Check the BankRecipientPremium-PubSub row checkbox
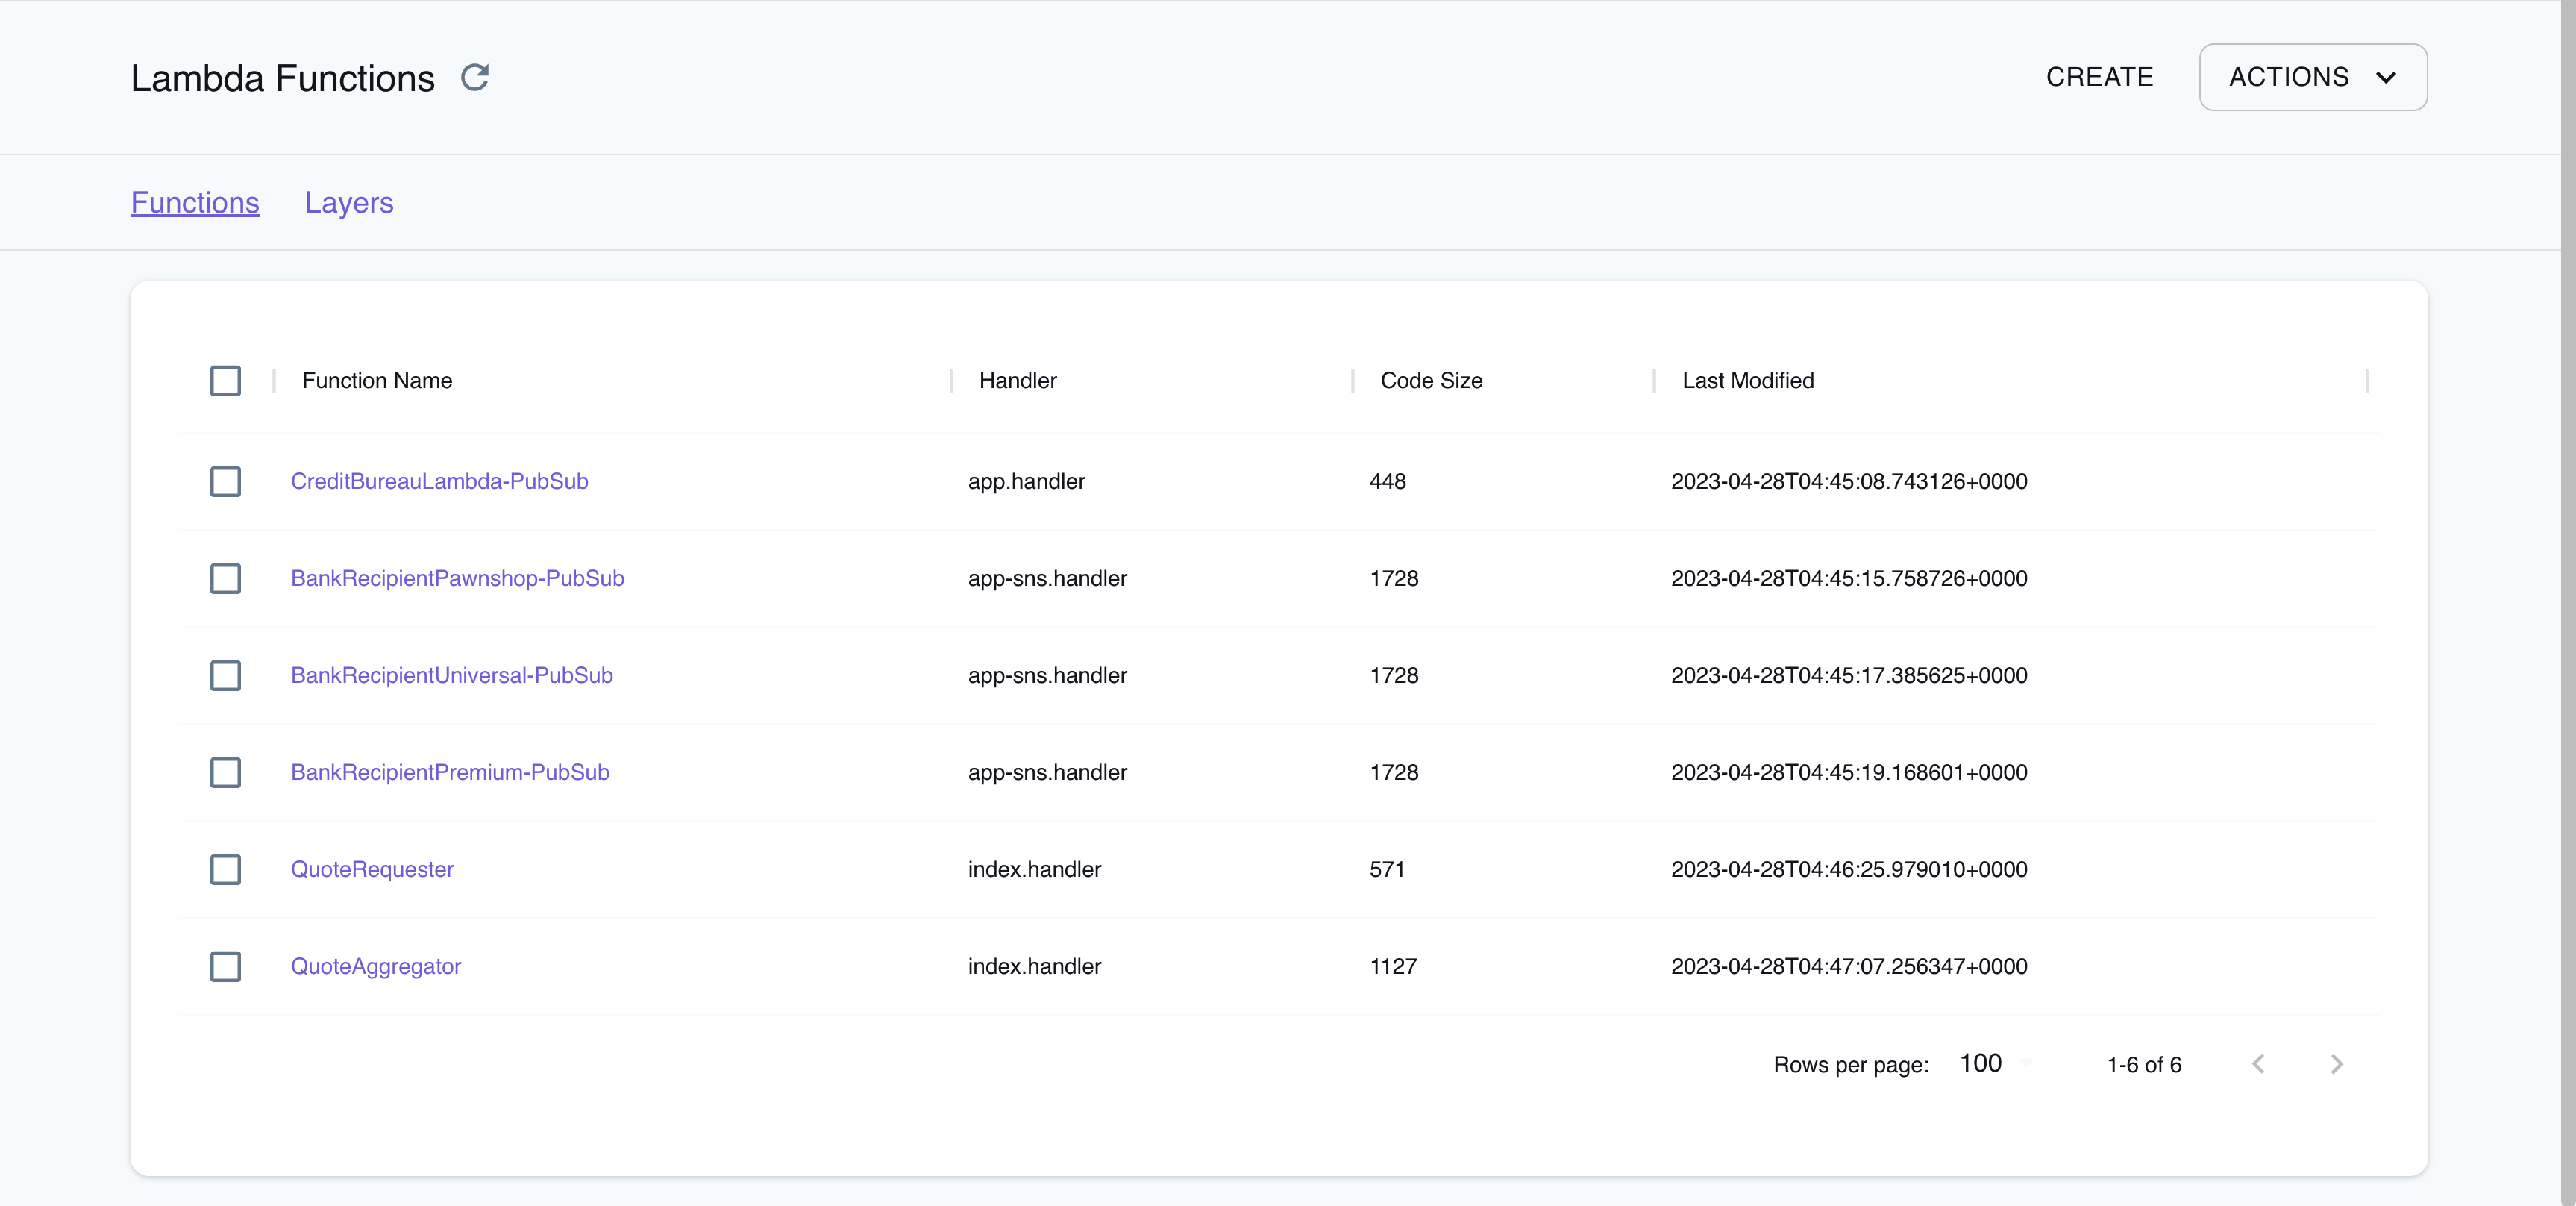 226,772
